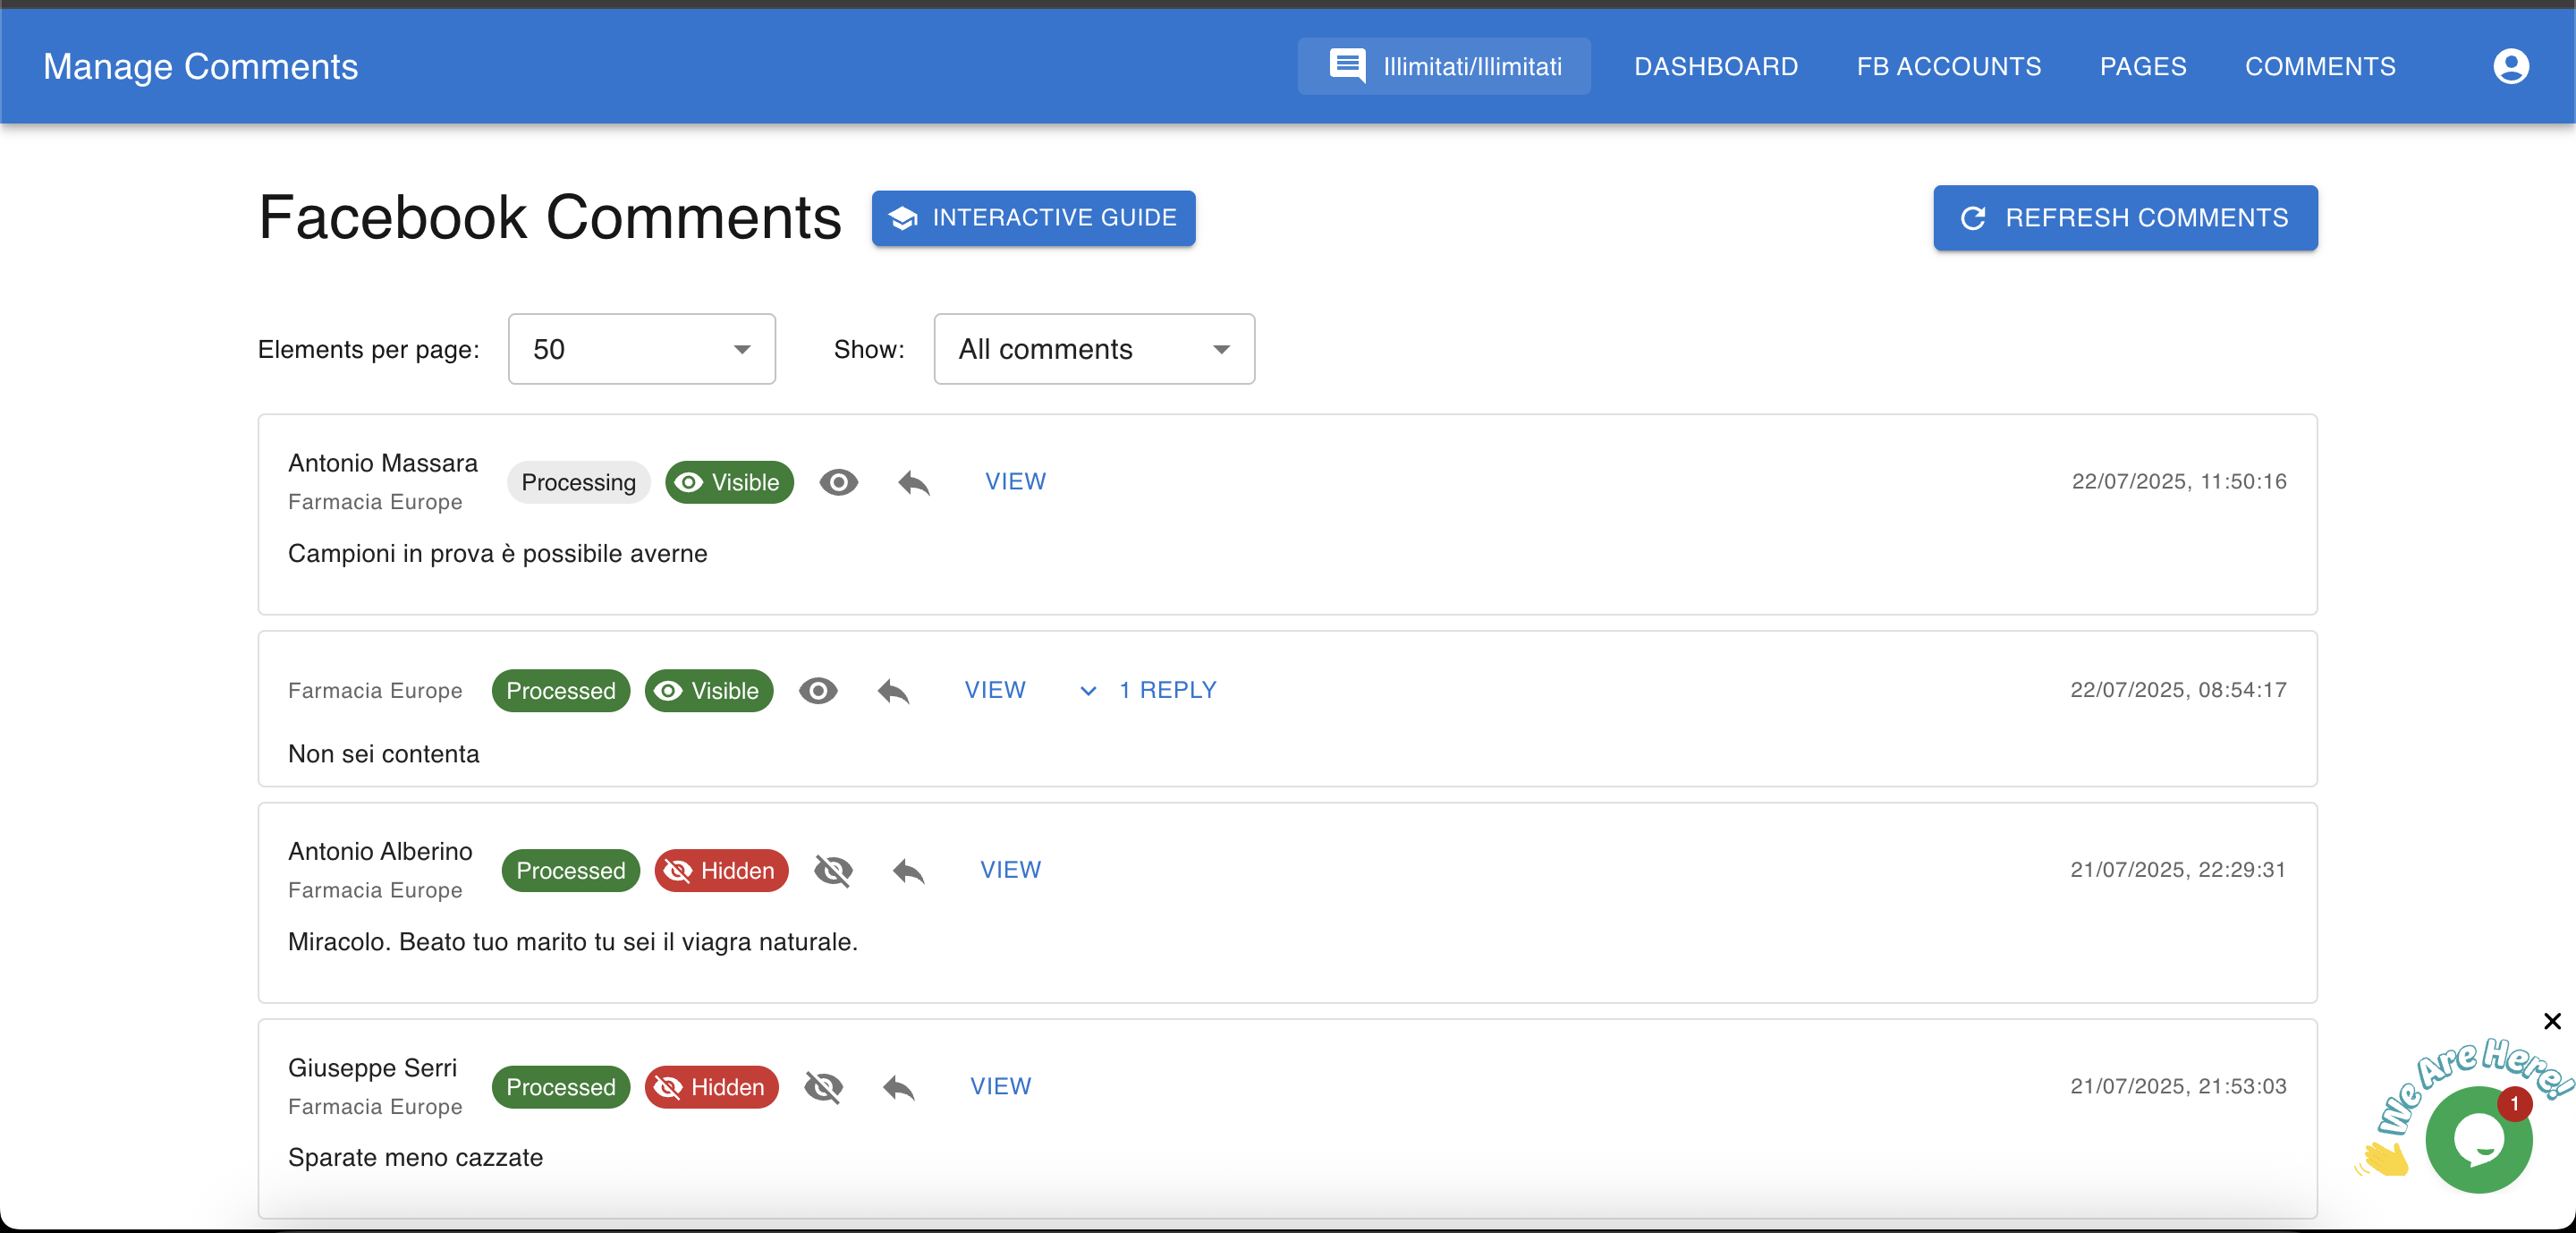Reply to Giuseppe Serri's comment via arrow icon
The height and width of the screenshot is (1233, 2576).
pyautogui.click(x=897, y=1087)
